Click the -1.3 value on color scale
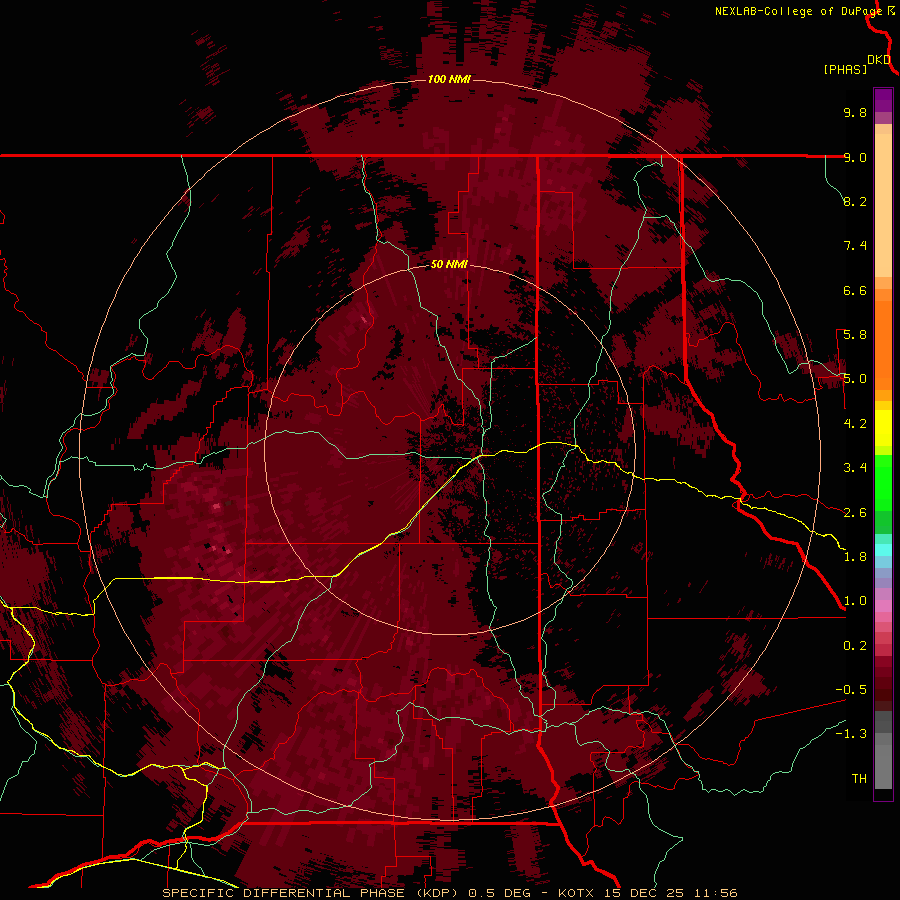The height and width of the screenshot is (900, 900). 851,734
